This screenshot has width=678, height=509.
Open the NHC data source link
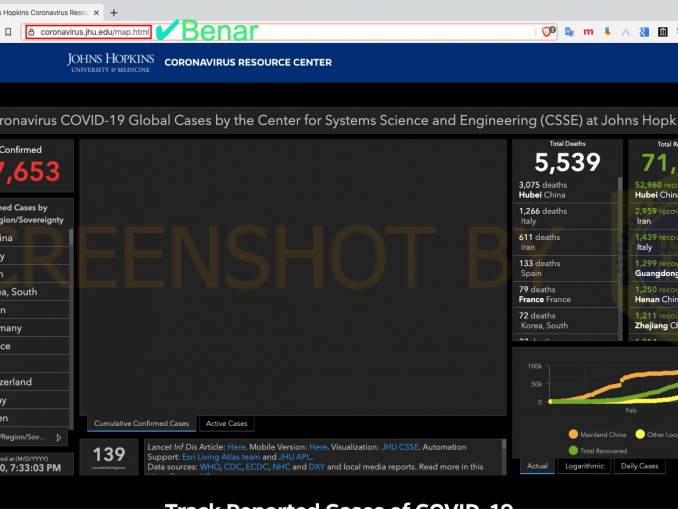click(281, 467)
